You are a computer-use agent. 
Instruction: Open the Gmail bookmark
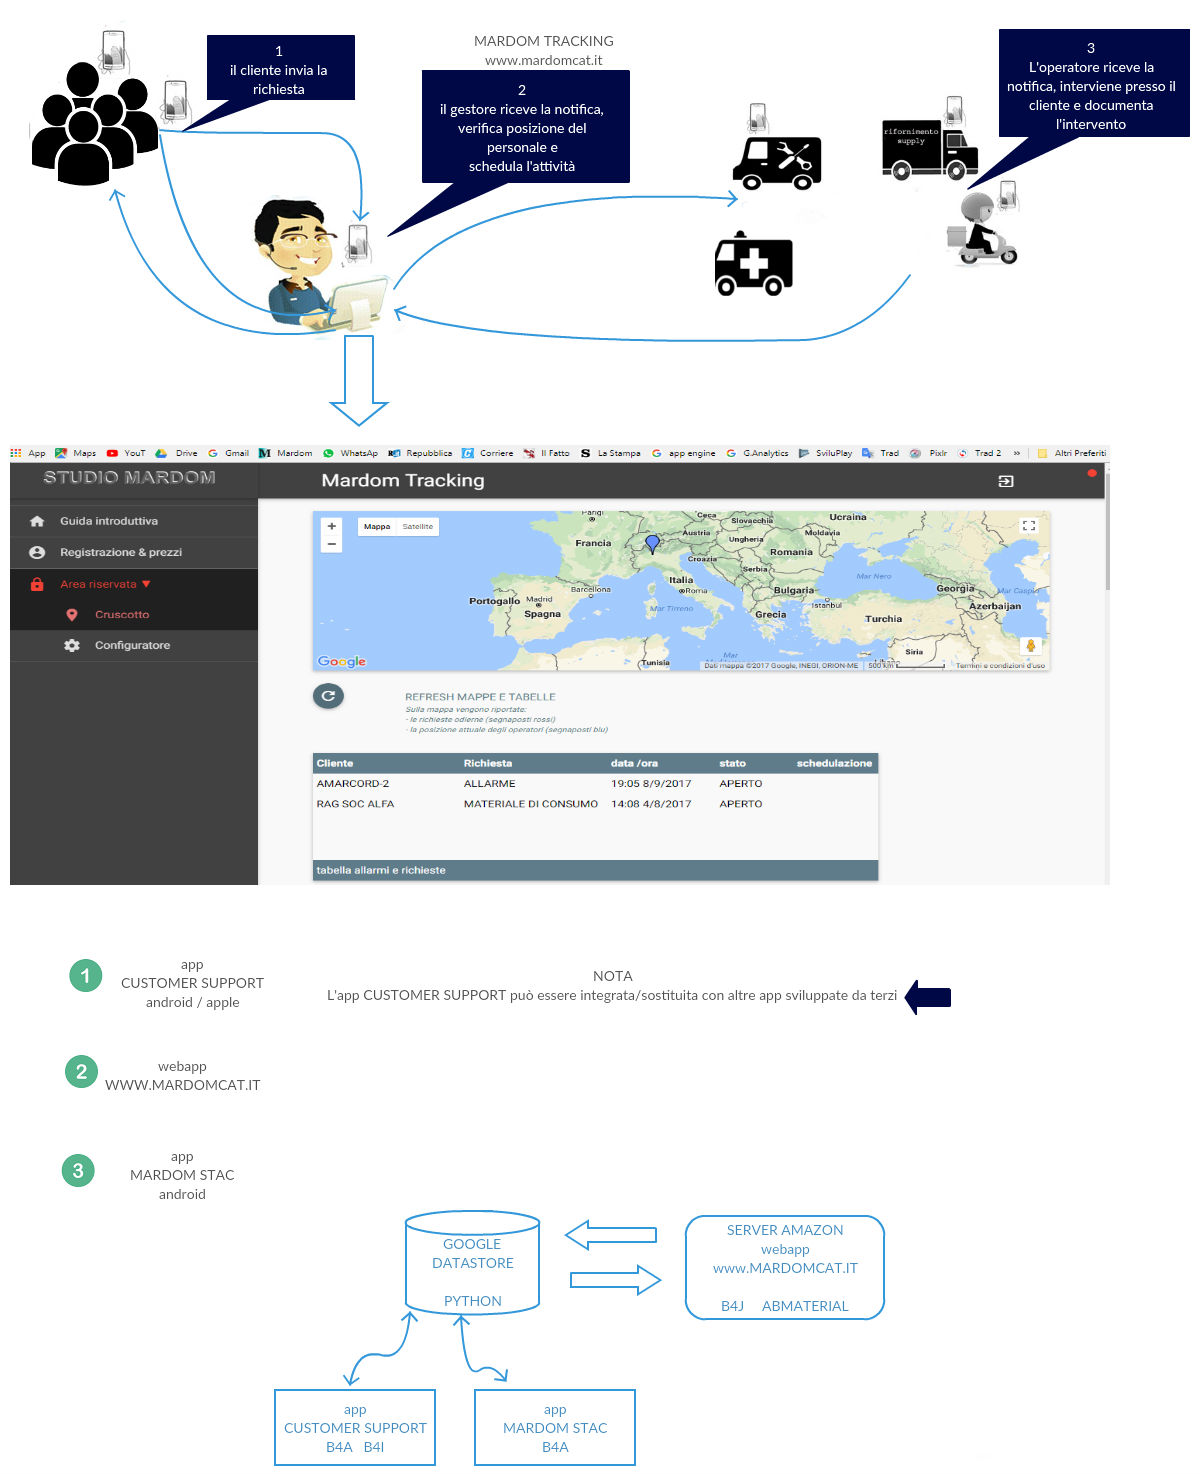[x=228, y=453]
